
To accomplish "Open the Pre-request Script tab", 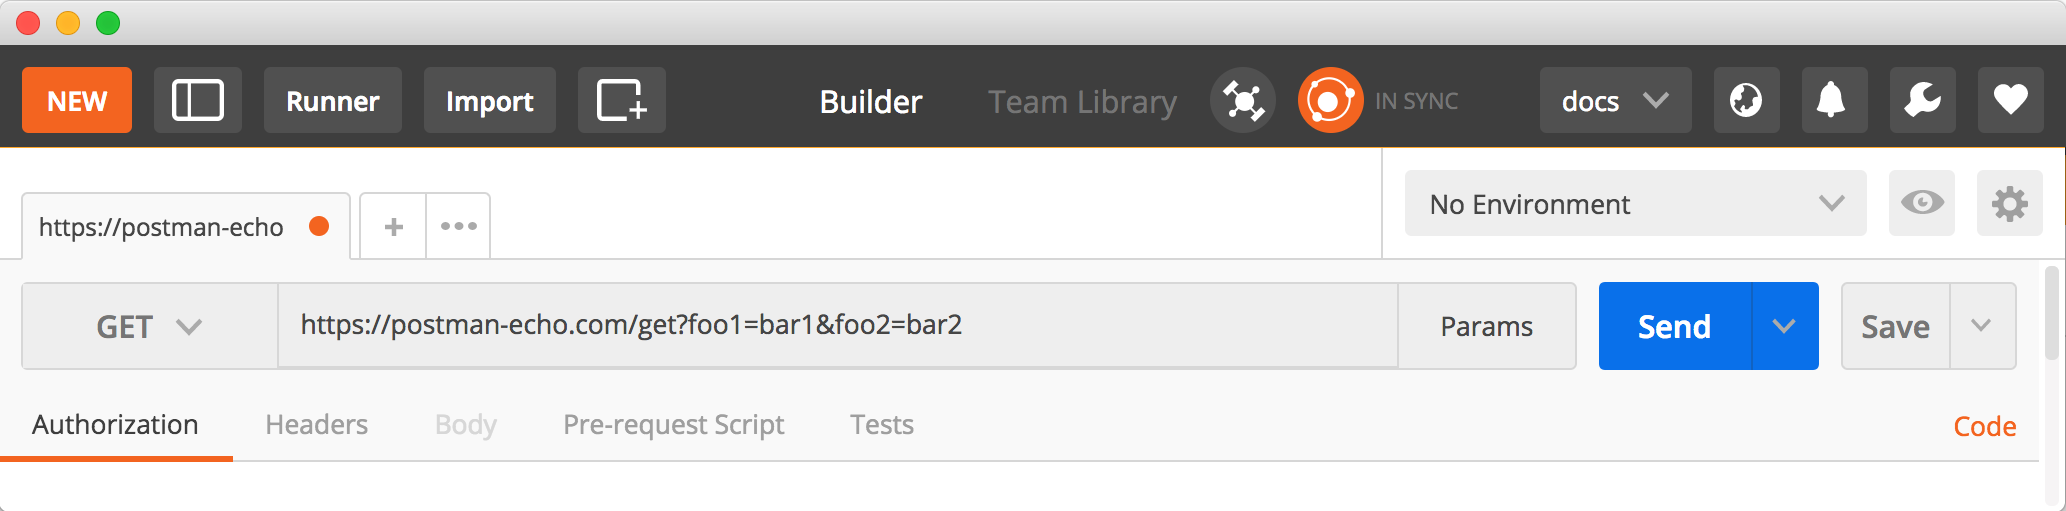I will (673, 425).
